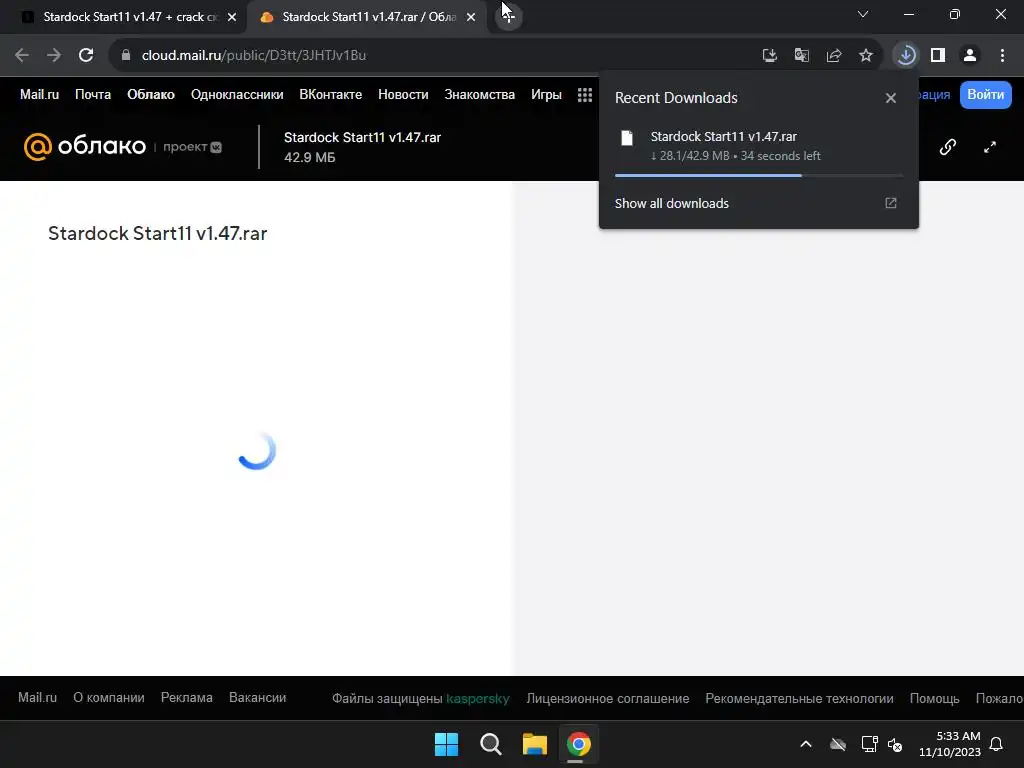Close the Recent Downloads popup

pos(890,98)
